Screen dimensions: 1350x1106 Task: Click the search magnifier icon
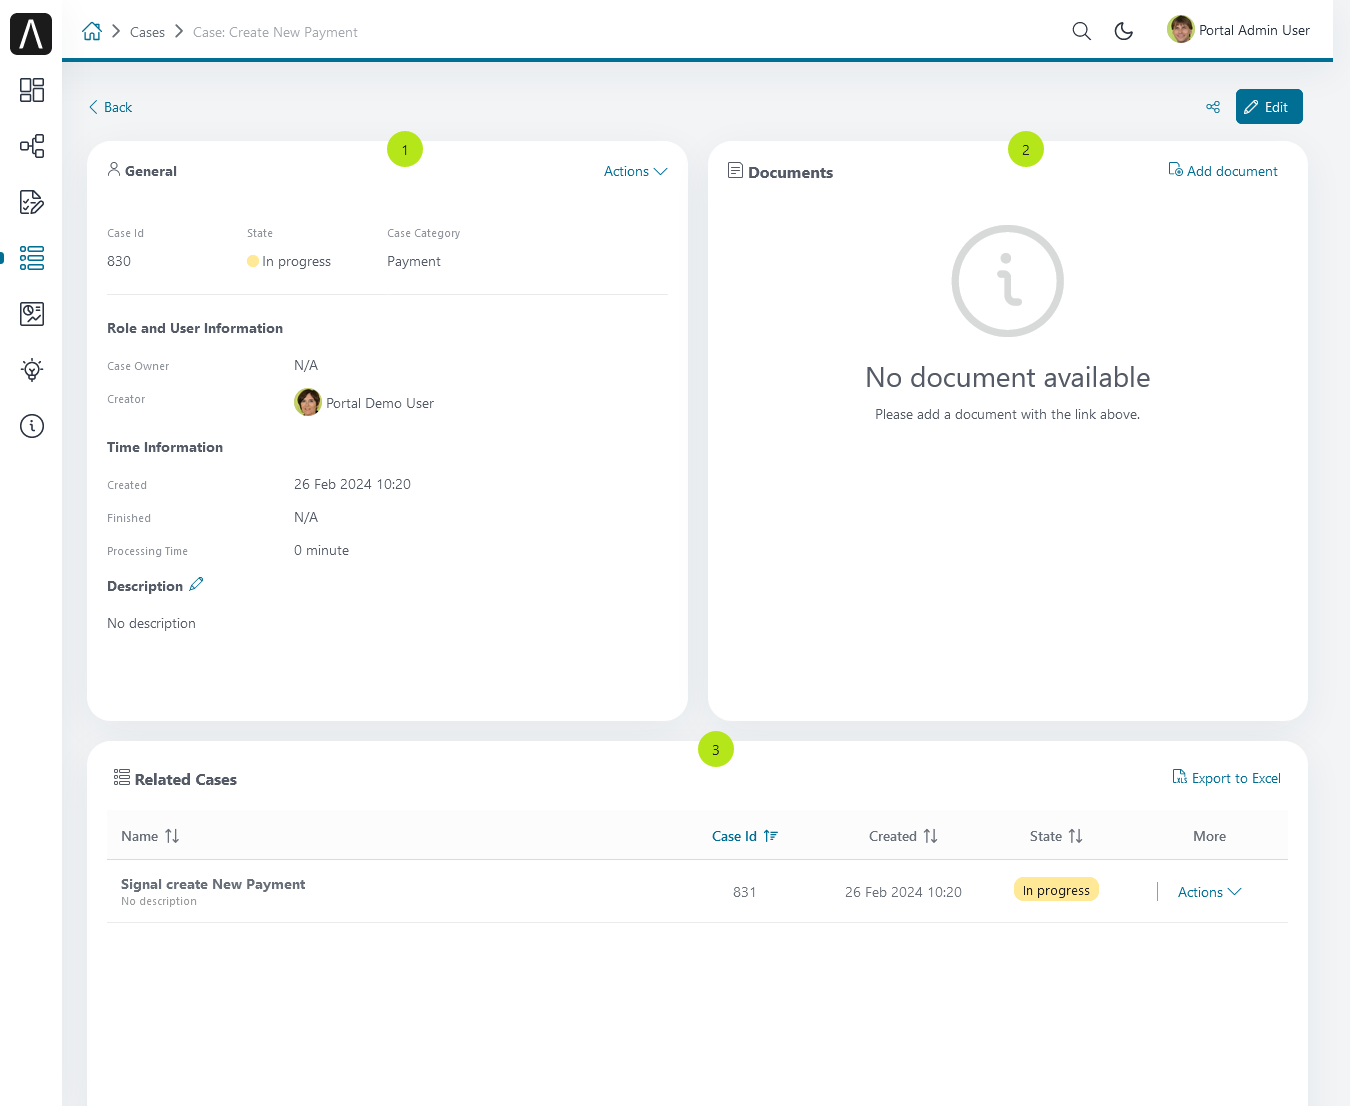click(x=1081, y=31)
